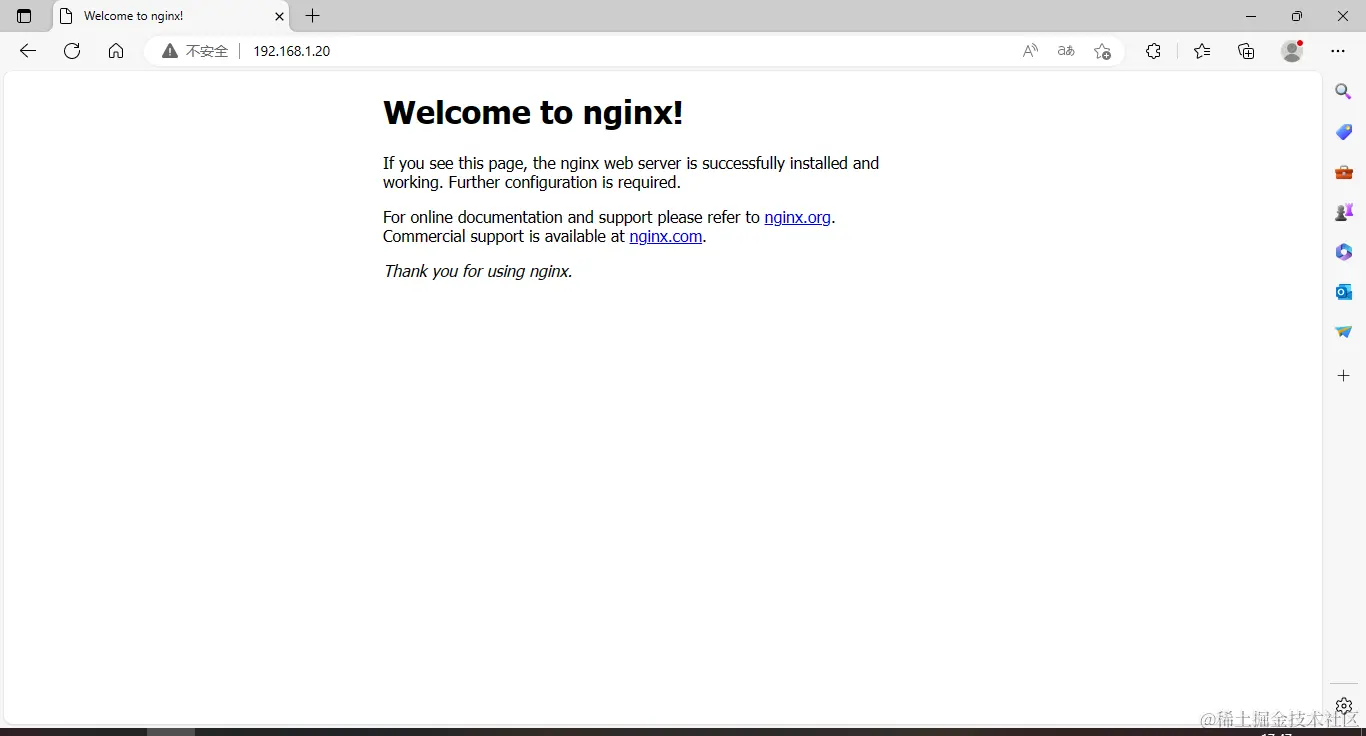Open the Extensions menu
The width and height of the screenshot is (1366, 736).
[1153, 51]
